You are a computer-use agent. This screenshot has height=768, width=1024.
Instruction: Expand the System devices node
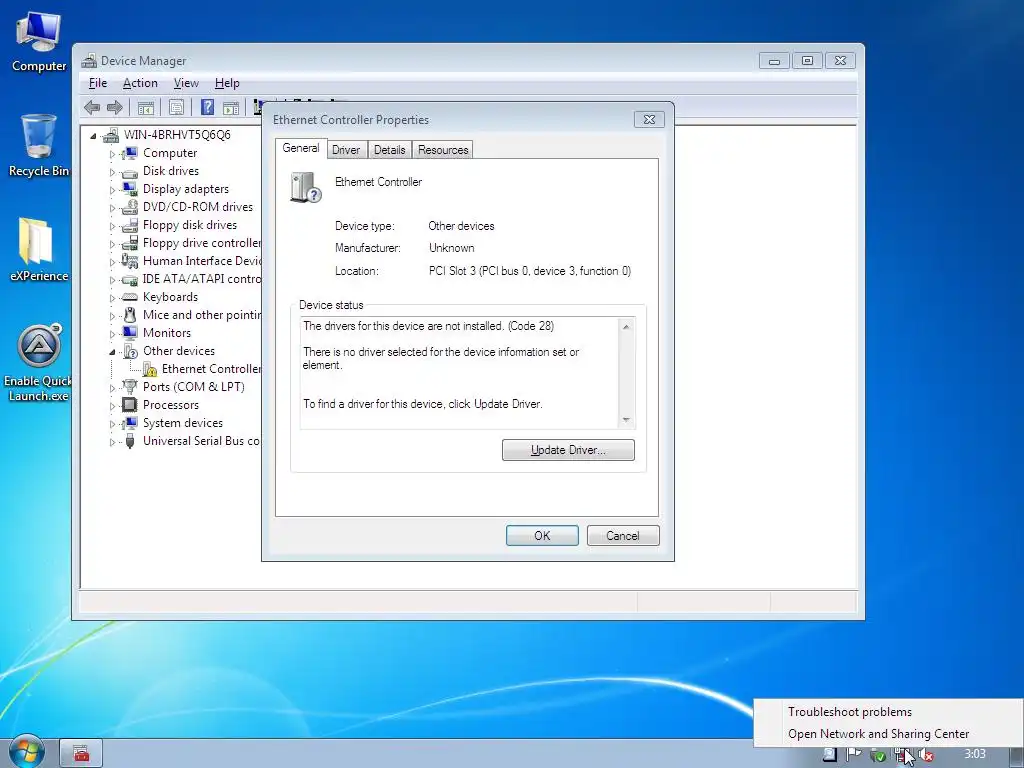(112, 424)
